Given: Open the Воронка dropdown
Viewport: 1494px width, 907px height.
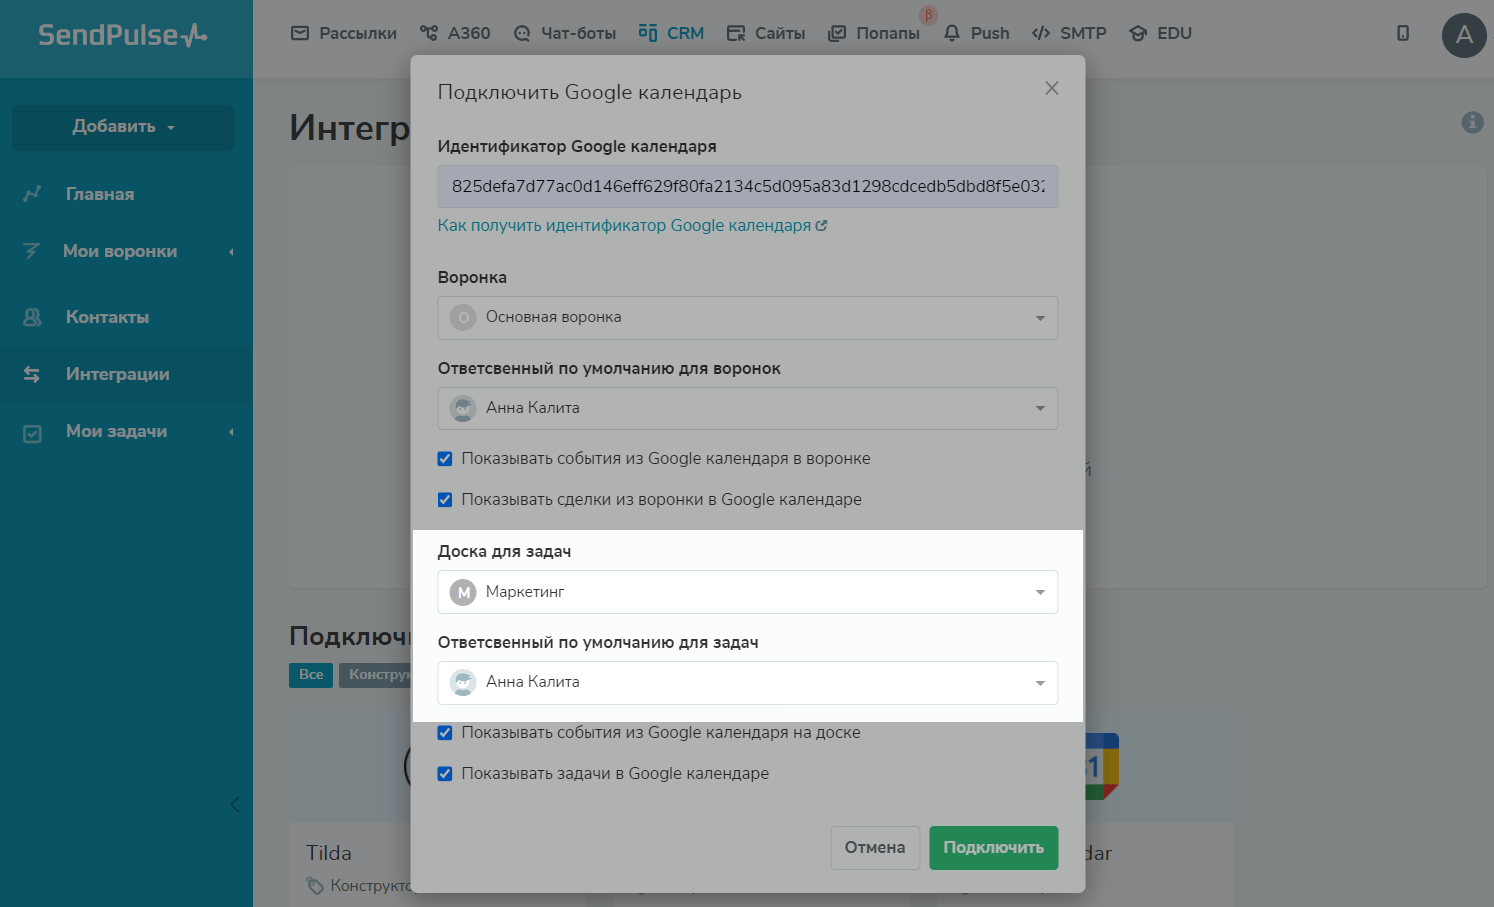Looking at the screenshot, I should pos(748,318).
